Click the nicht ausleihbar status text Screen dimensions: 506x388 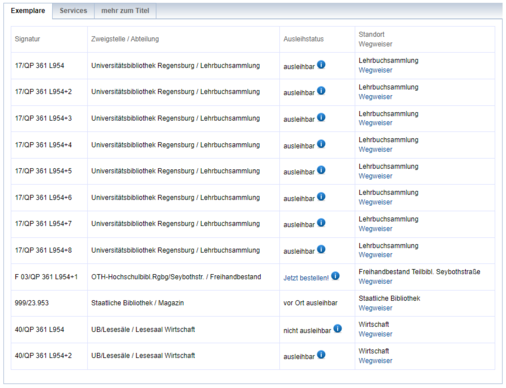(307, 331)
